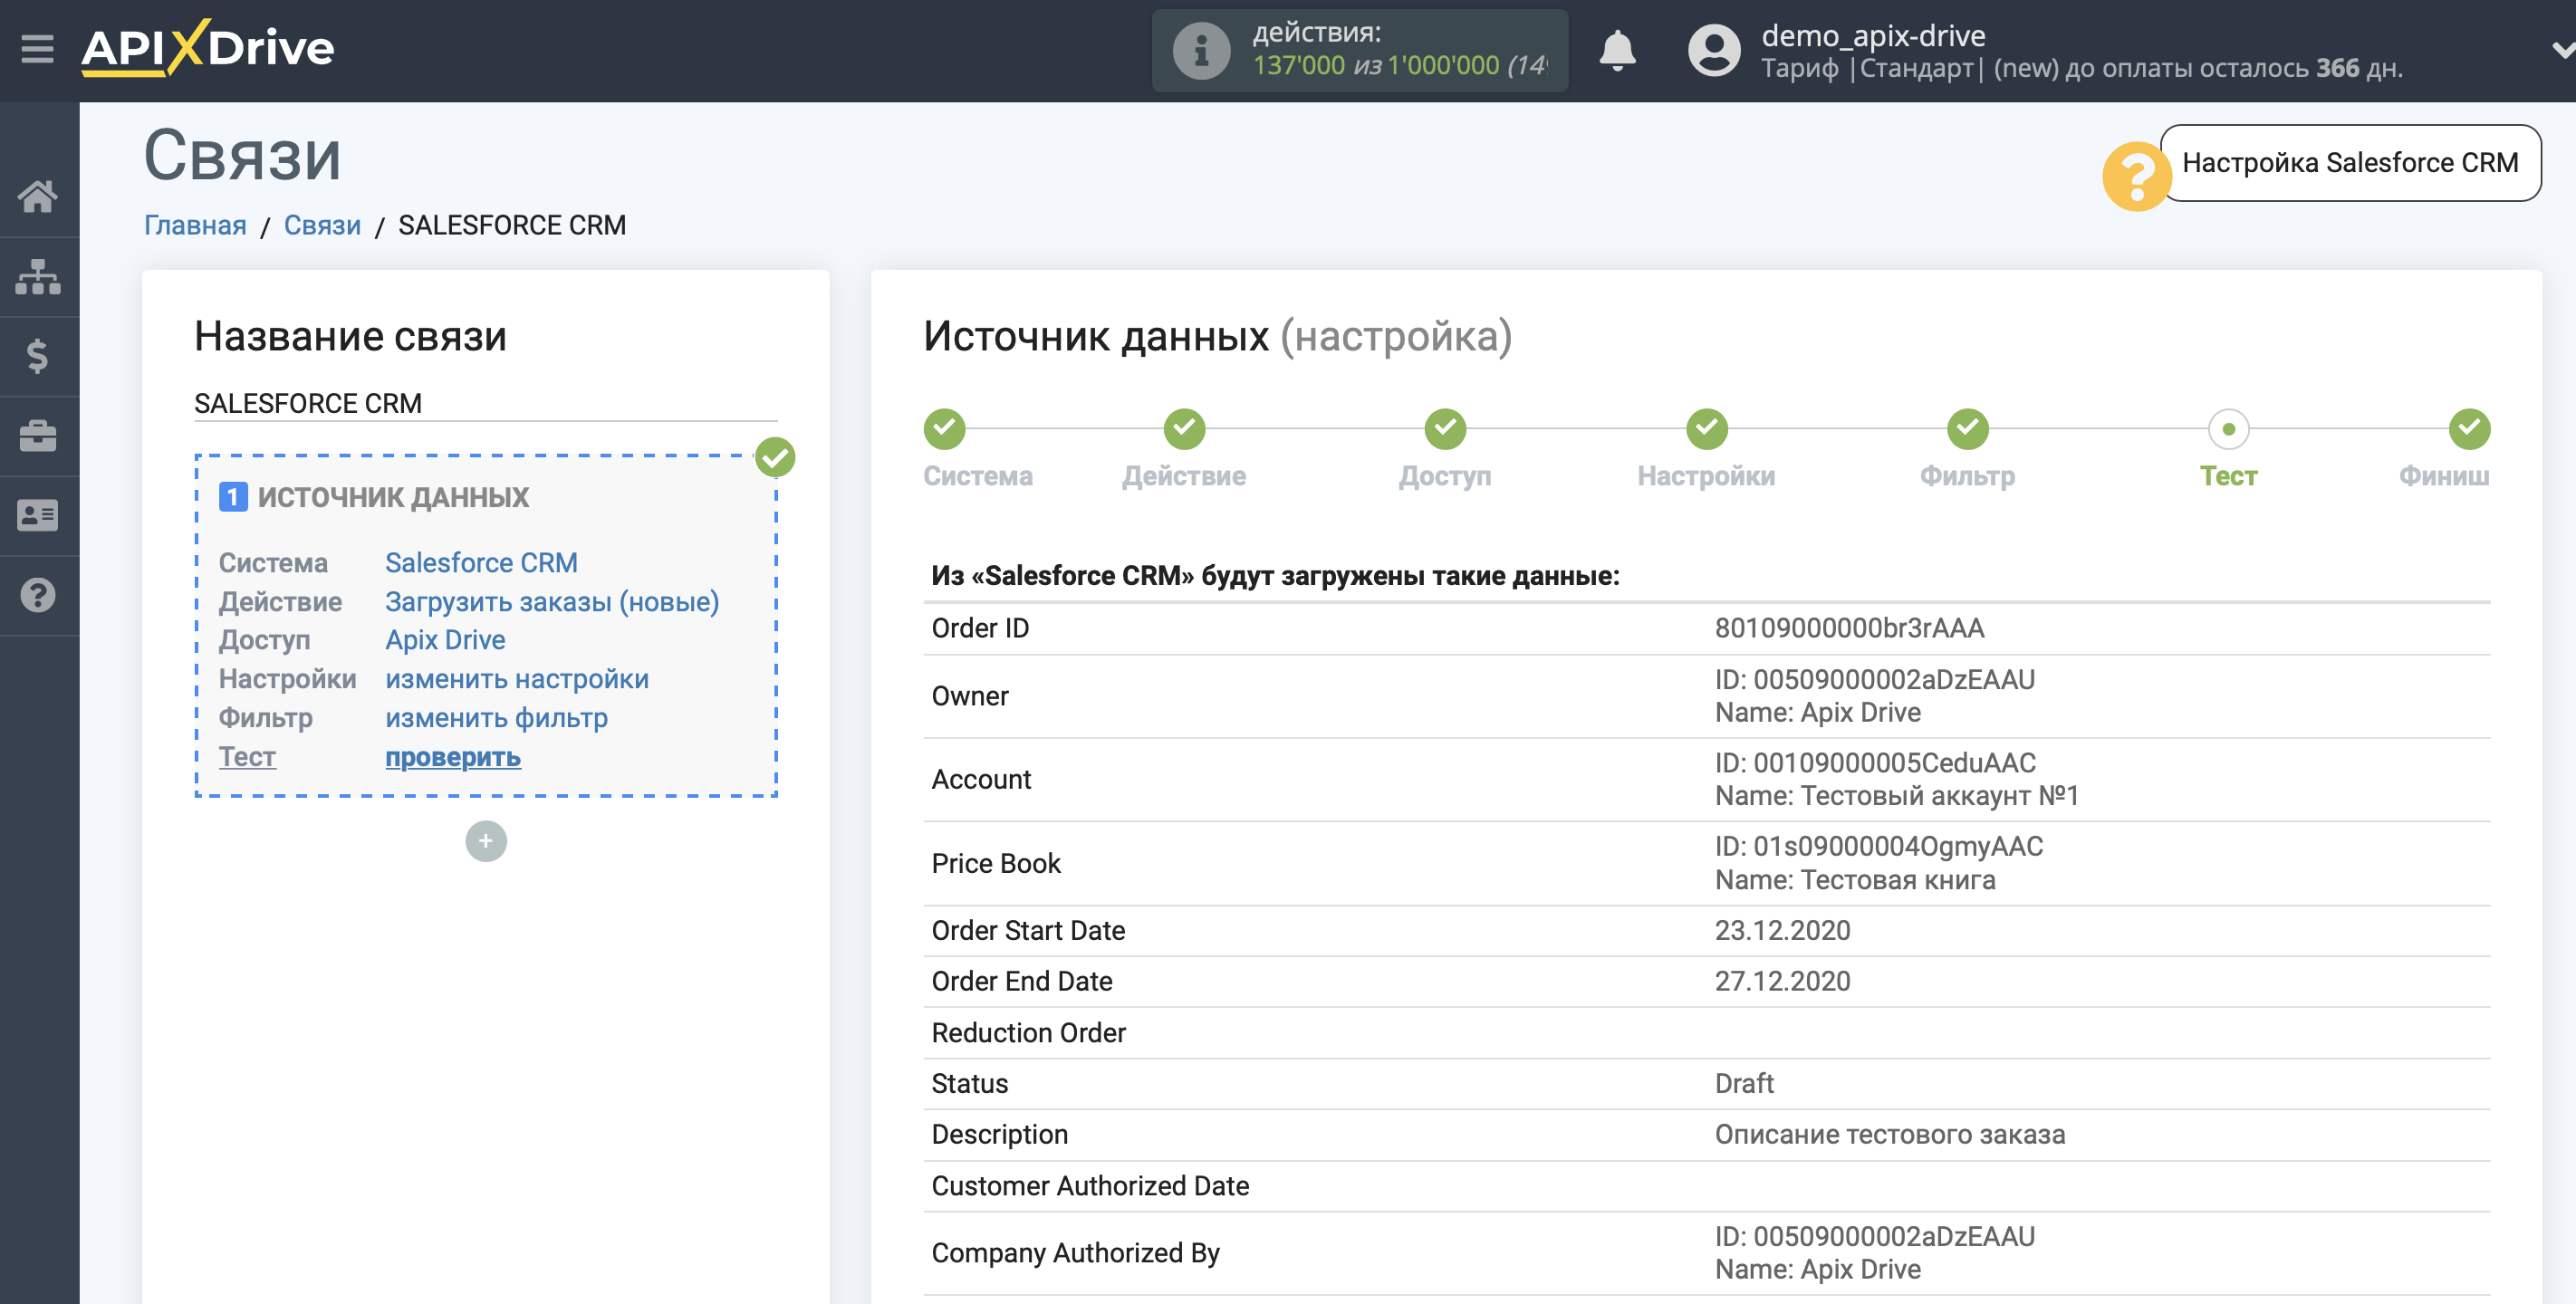
Task: Open the help sidebar question icon
Action: point(38,596)
